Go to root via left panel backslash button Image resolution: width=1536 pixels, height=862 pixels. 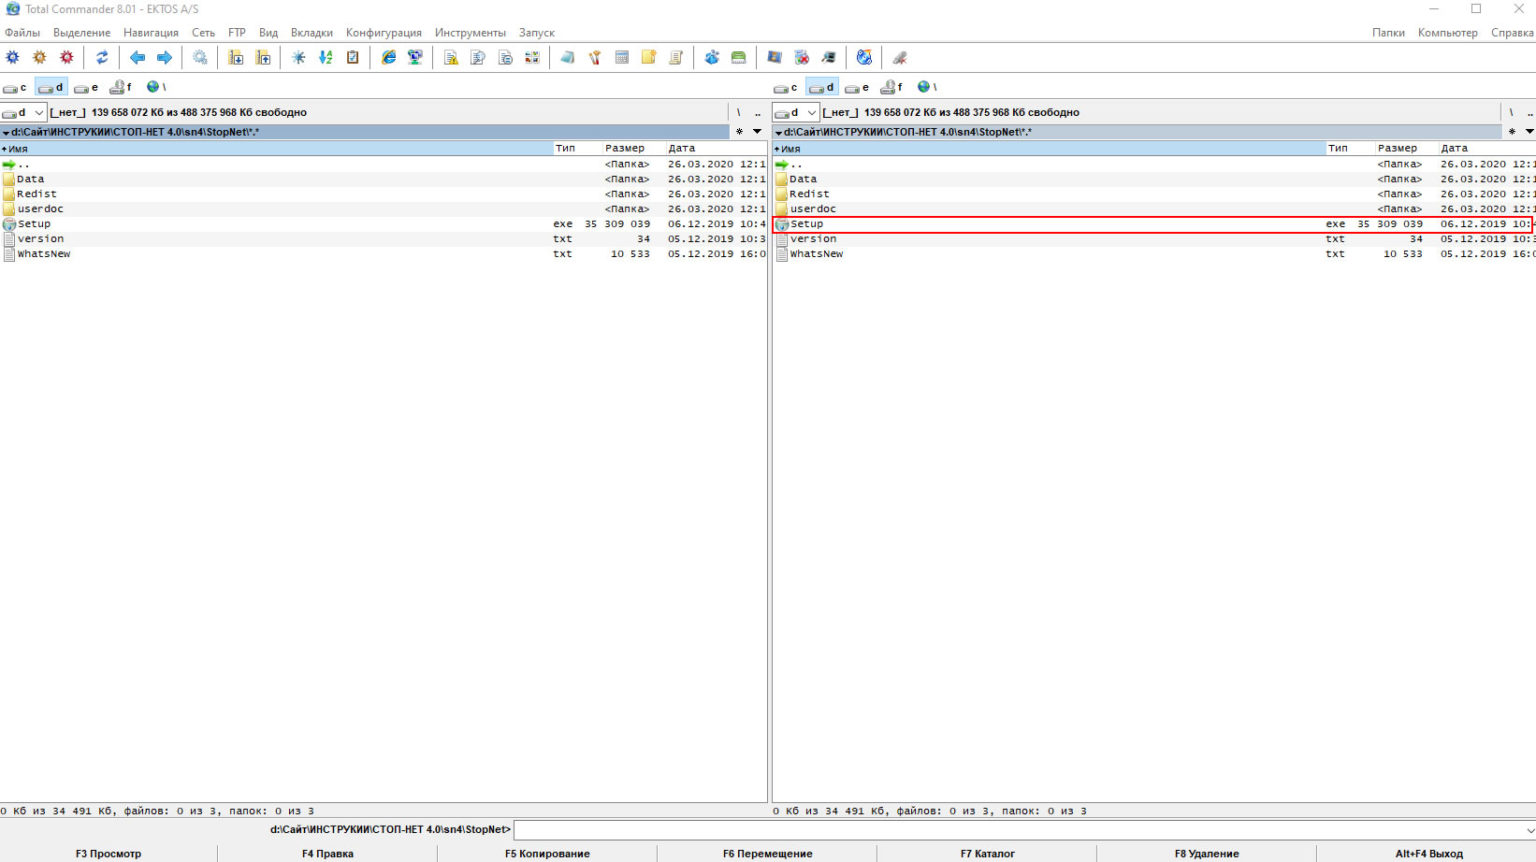tap(739, 112)
